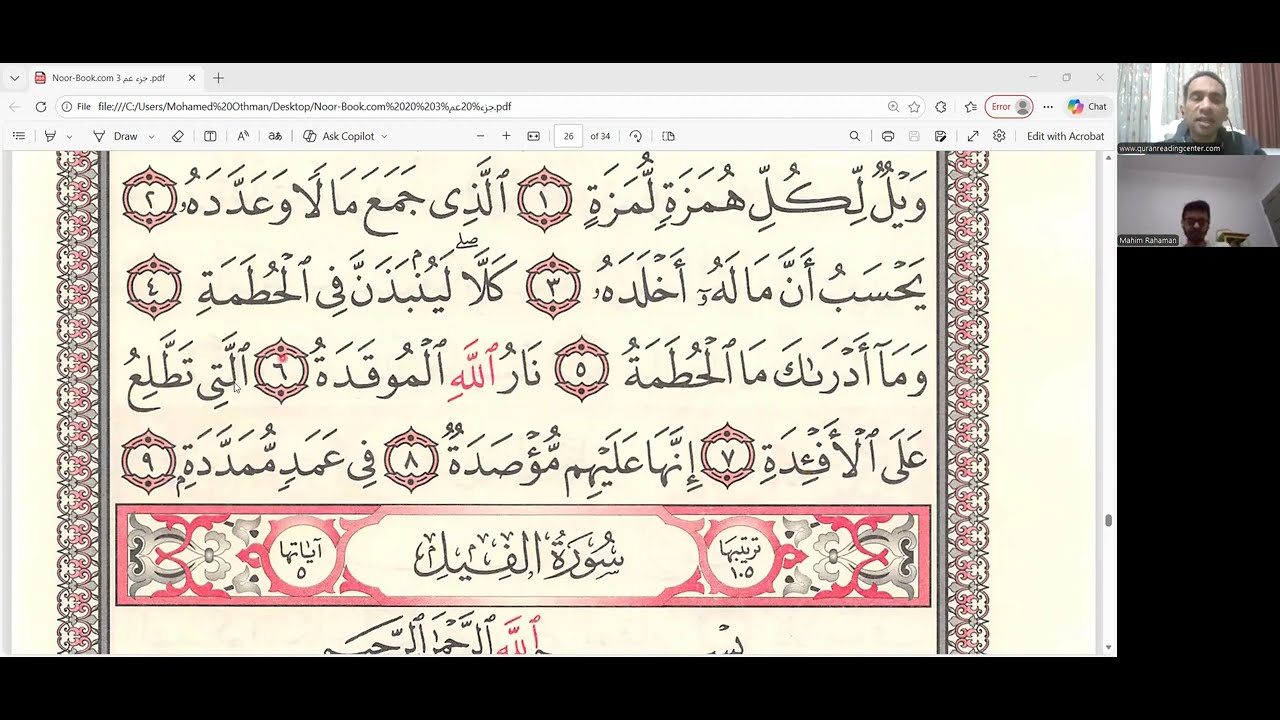This screenshot has width=1280, height=720.
Task: Expand Ask Copilot options arrow
Action: coord(384,136)
